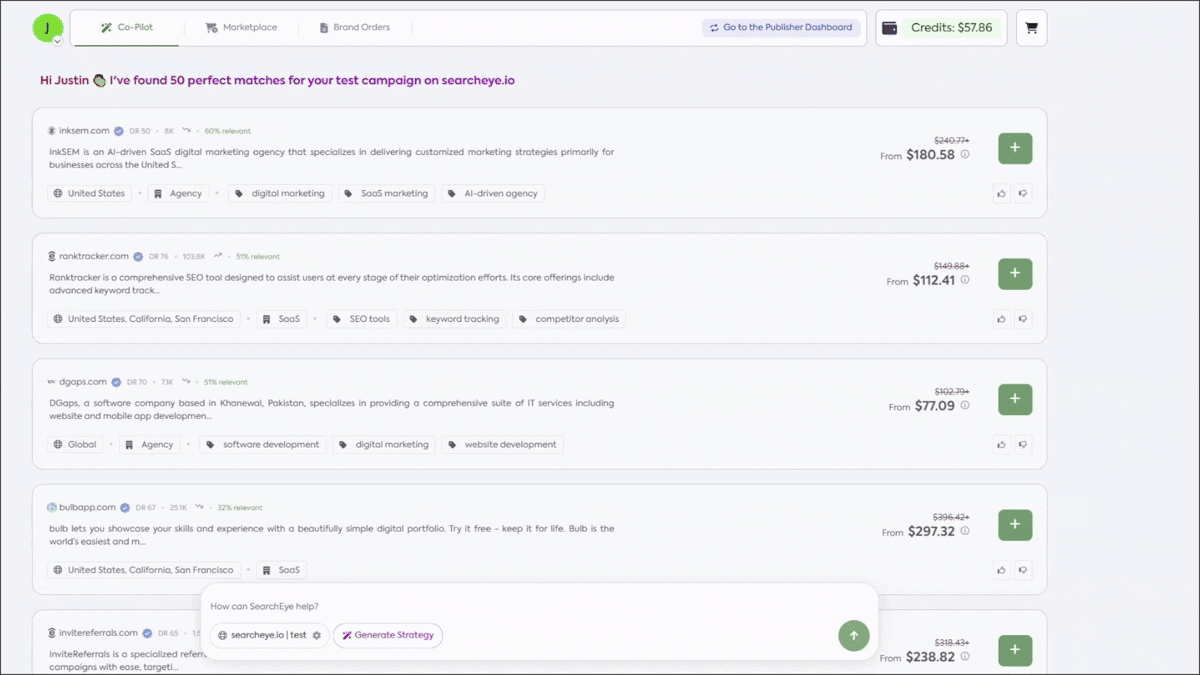Add ranktracker.com using green plus button

coord(1015,273)
